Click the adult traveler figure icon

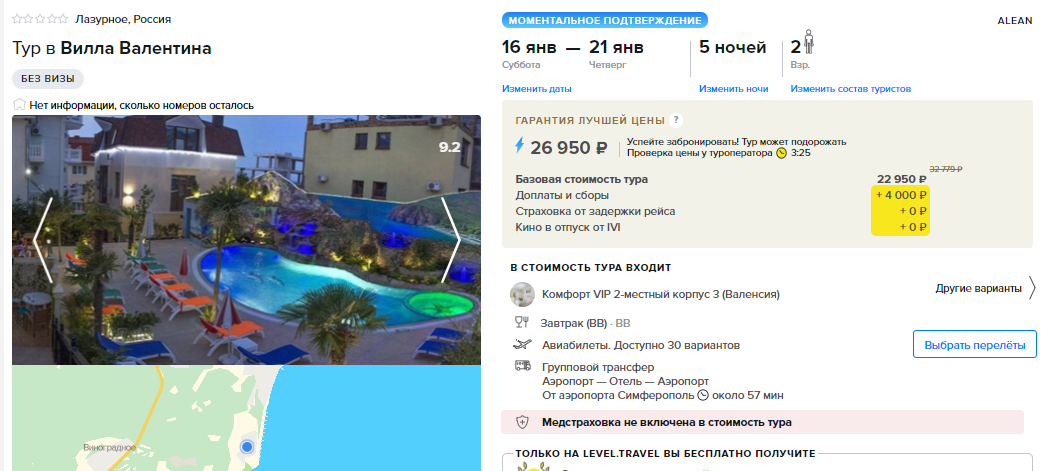click(809, 41)
